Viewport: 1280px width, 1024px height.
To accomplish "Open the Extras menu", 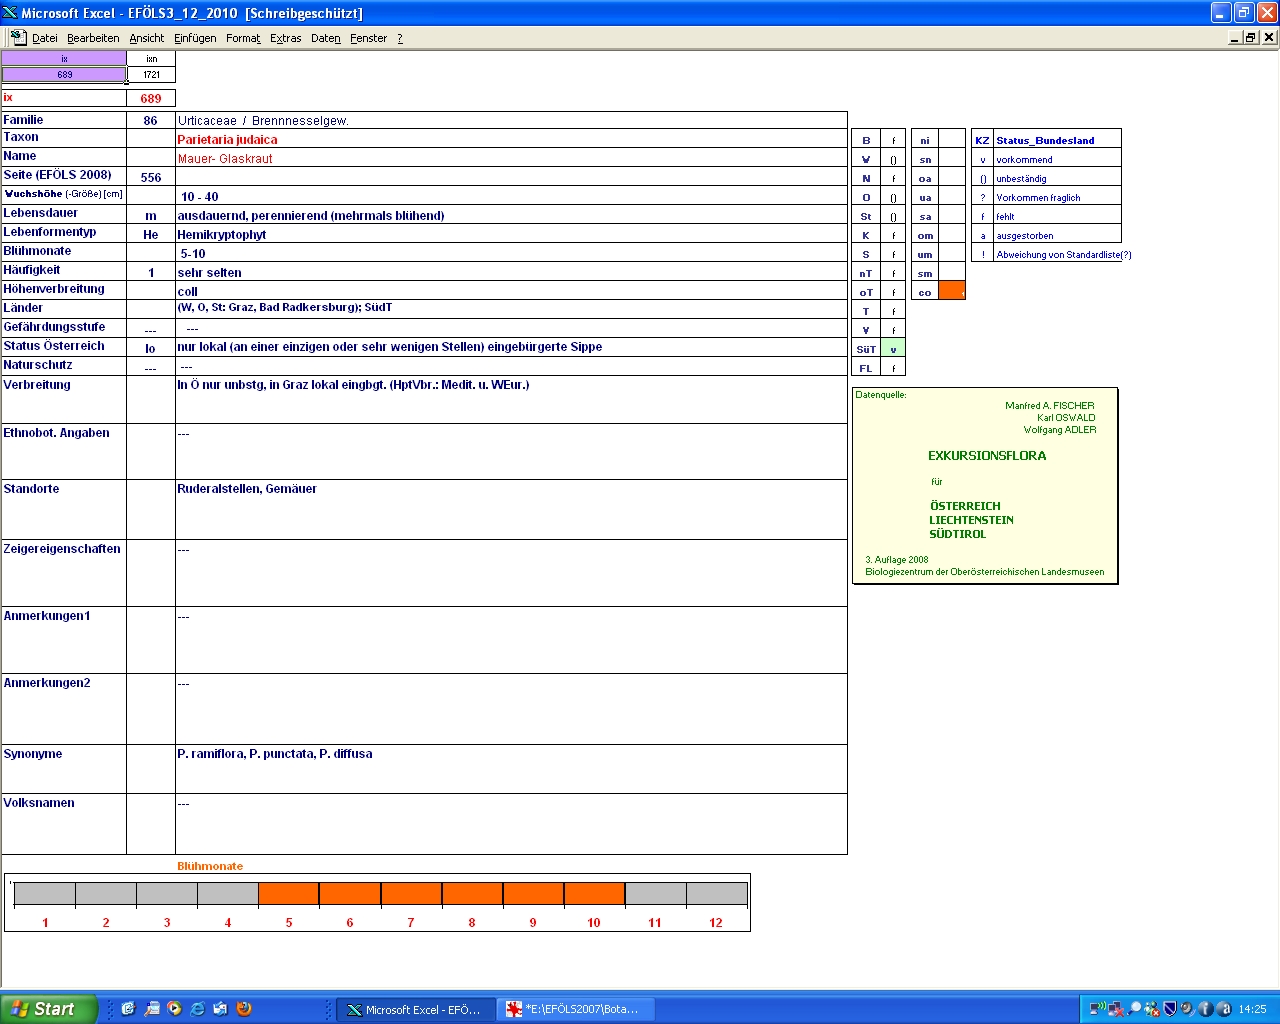I will 286,38.
